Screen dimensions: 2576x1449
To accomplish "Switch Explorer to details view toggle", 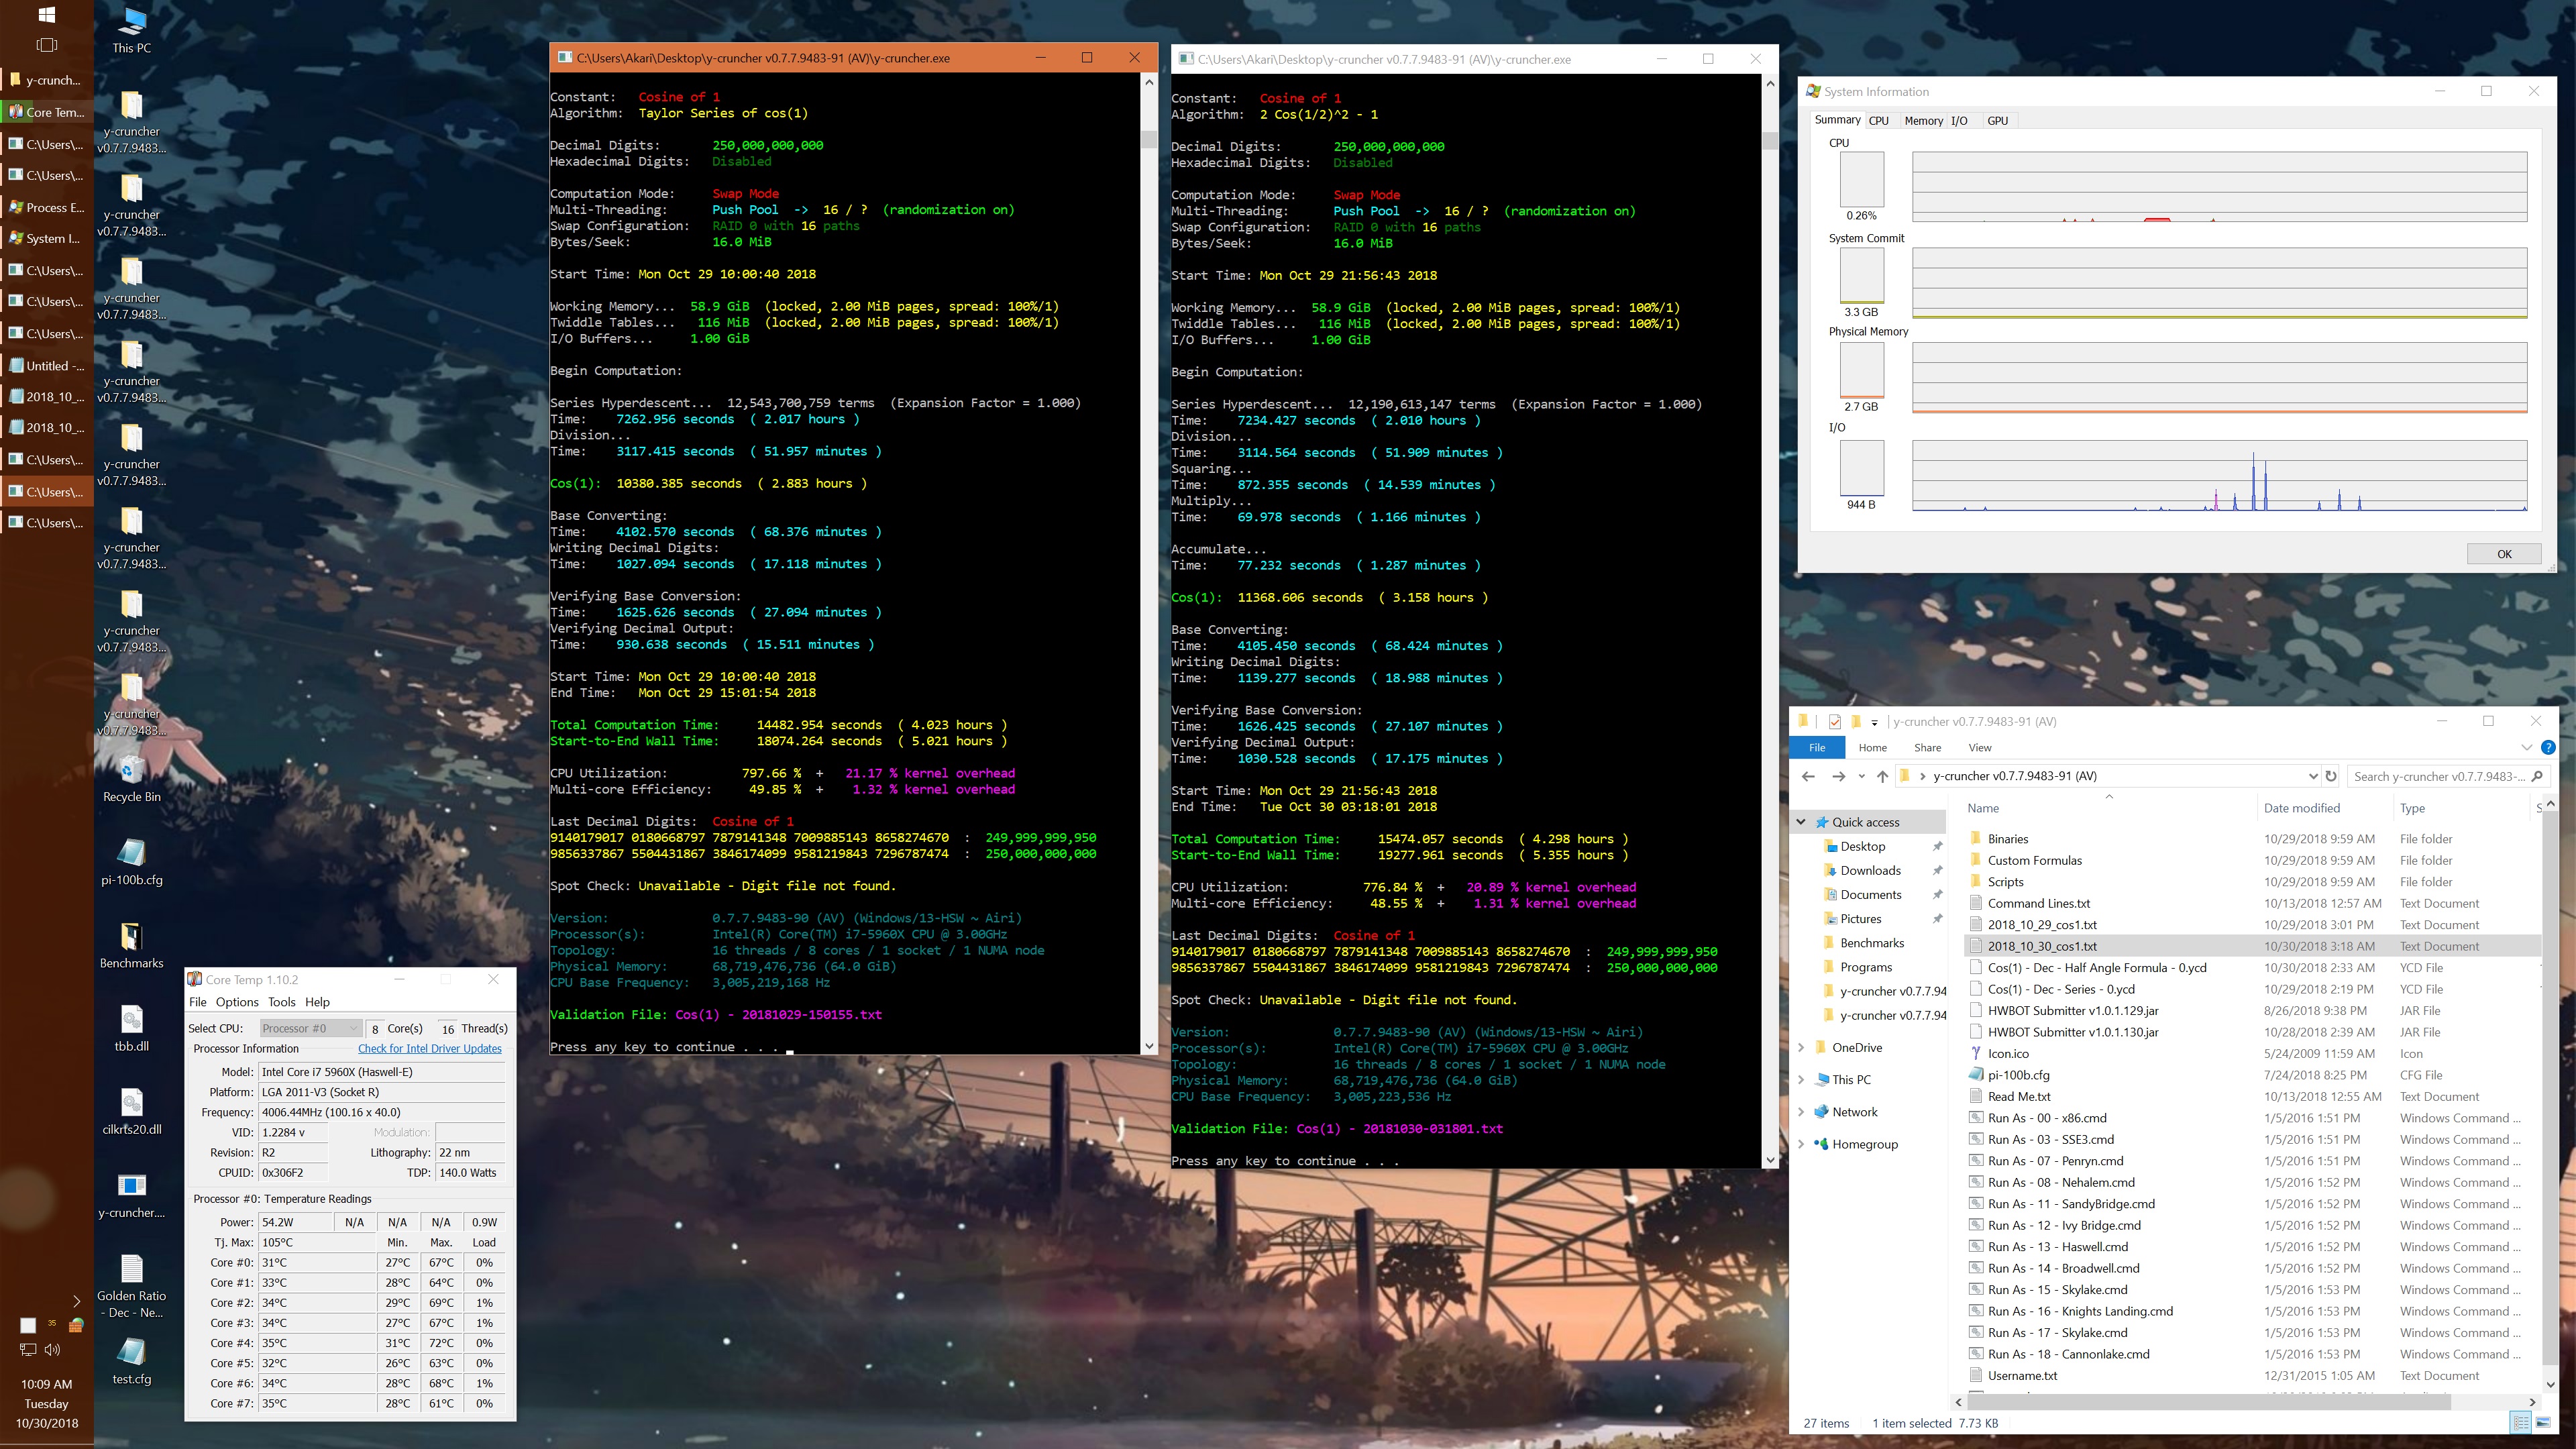I will pyautogui.click(x=2520, y=1423).
